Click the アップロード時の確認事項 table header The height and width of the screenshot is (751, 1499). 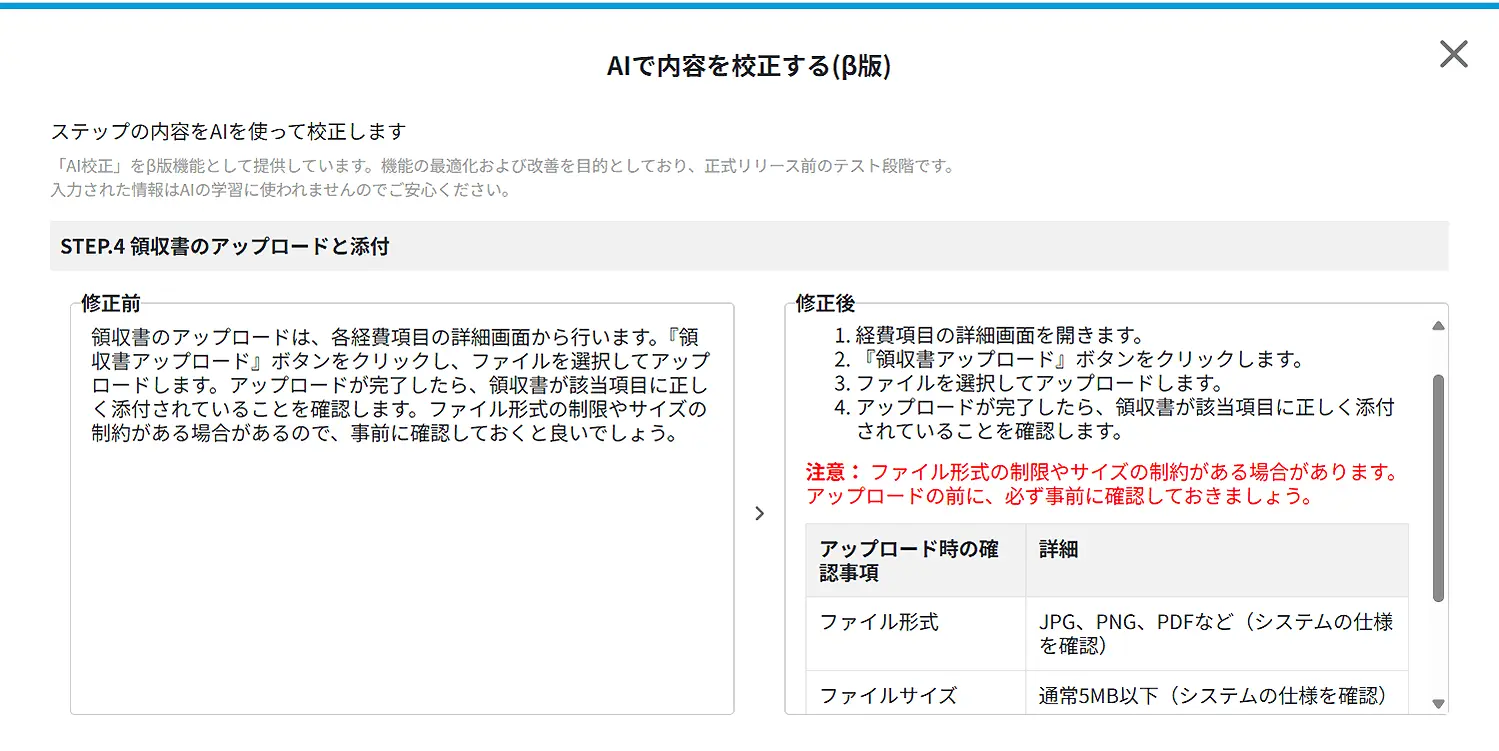pos(912,560)
